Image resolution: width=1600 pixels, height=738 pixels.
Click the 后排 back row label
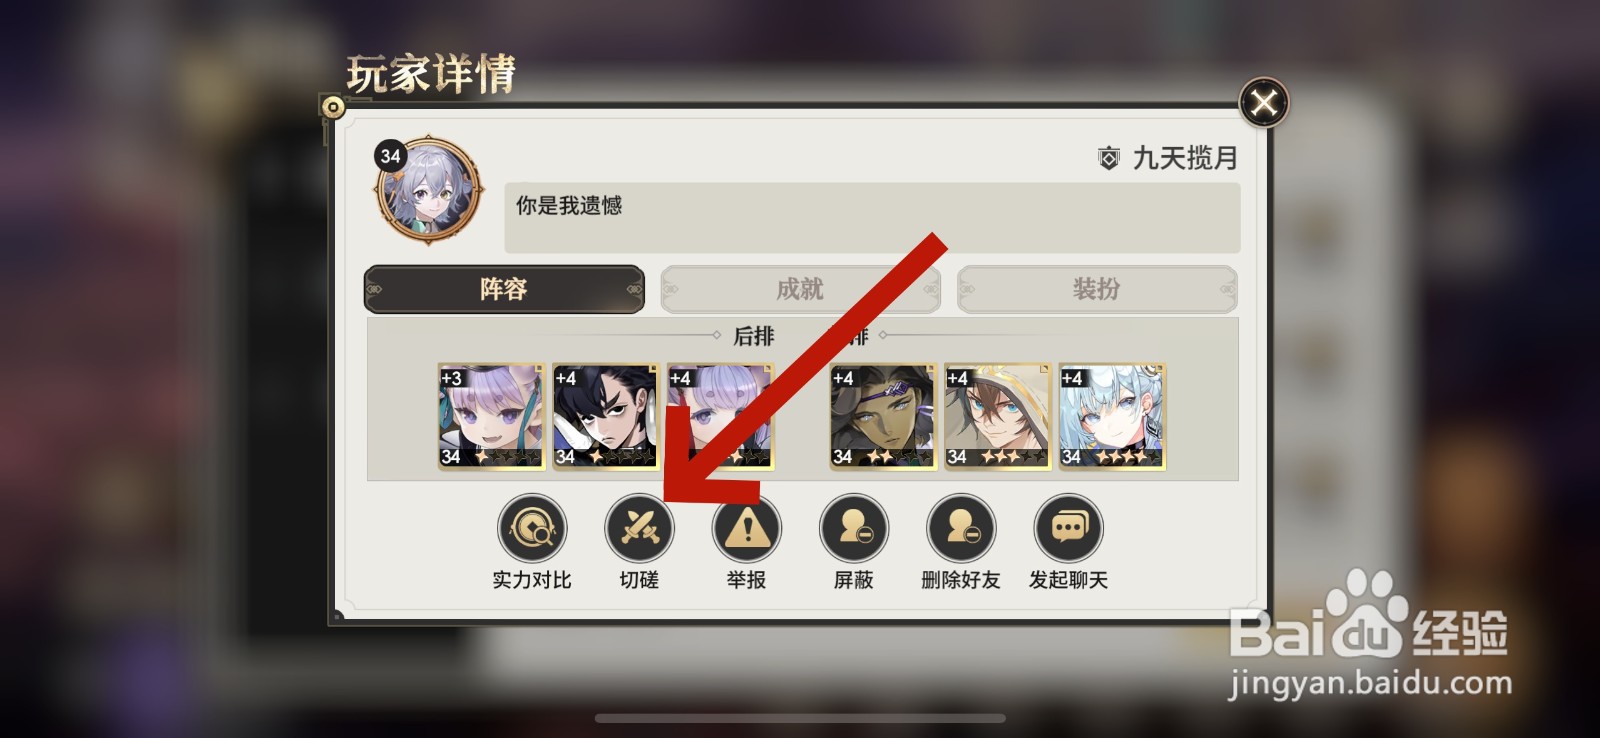tap(754, 336)
